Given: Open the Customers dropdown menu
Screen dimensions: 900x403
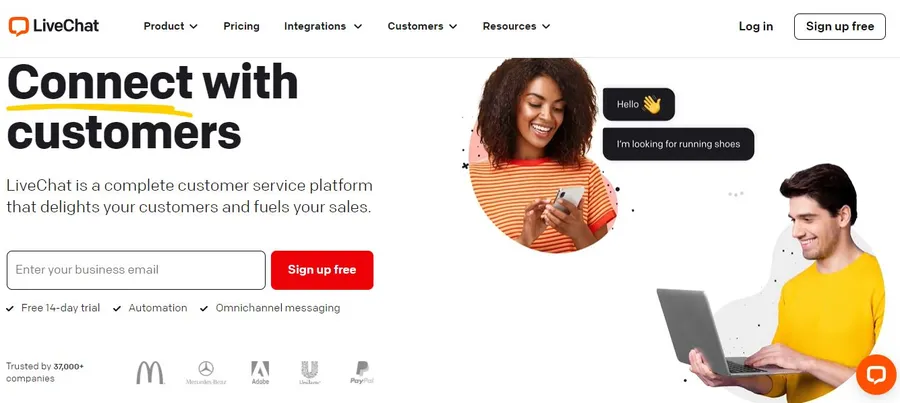Looking at the screenshot, I should click(422, 26).
